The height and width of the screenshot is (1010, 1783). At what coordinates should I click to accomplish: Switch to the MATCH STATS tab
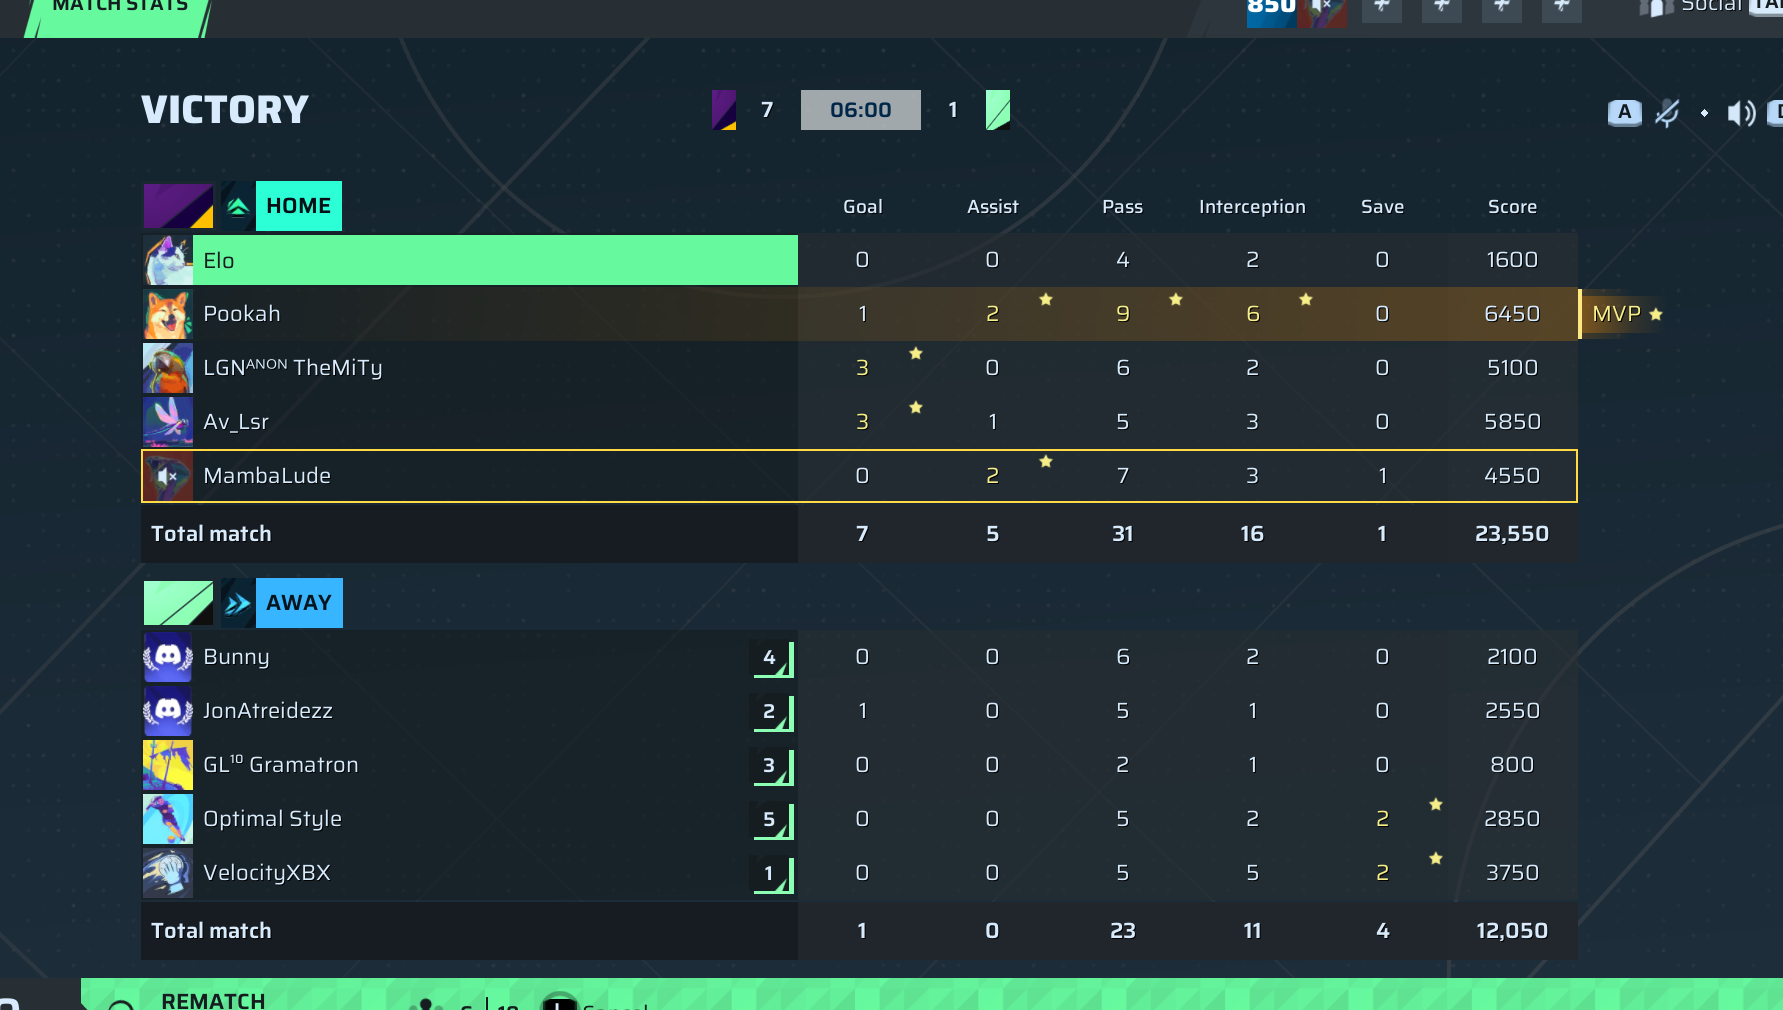point(120,12)
